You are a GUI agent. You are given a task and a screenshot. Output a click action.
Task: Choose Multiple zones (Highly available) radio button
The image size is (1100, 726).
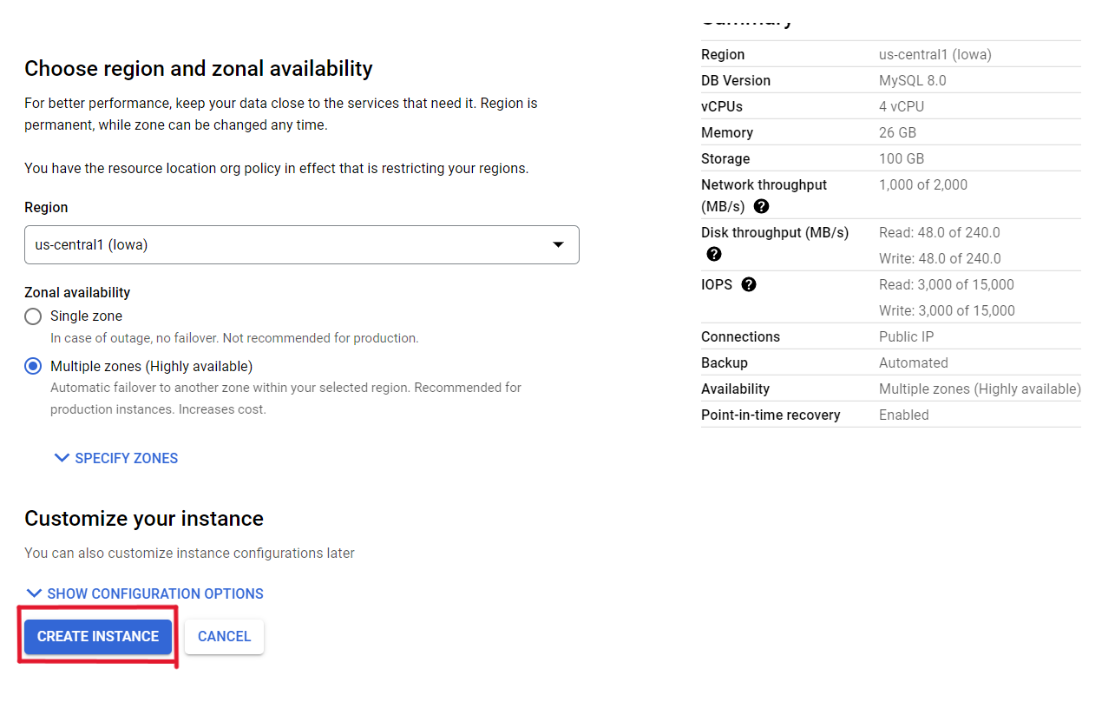pyautogui.click(x=34, y=366)
